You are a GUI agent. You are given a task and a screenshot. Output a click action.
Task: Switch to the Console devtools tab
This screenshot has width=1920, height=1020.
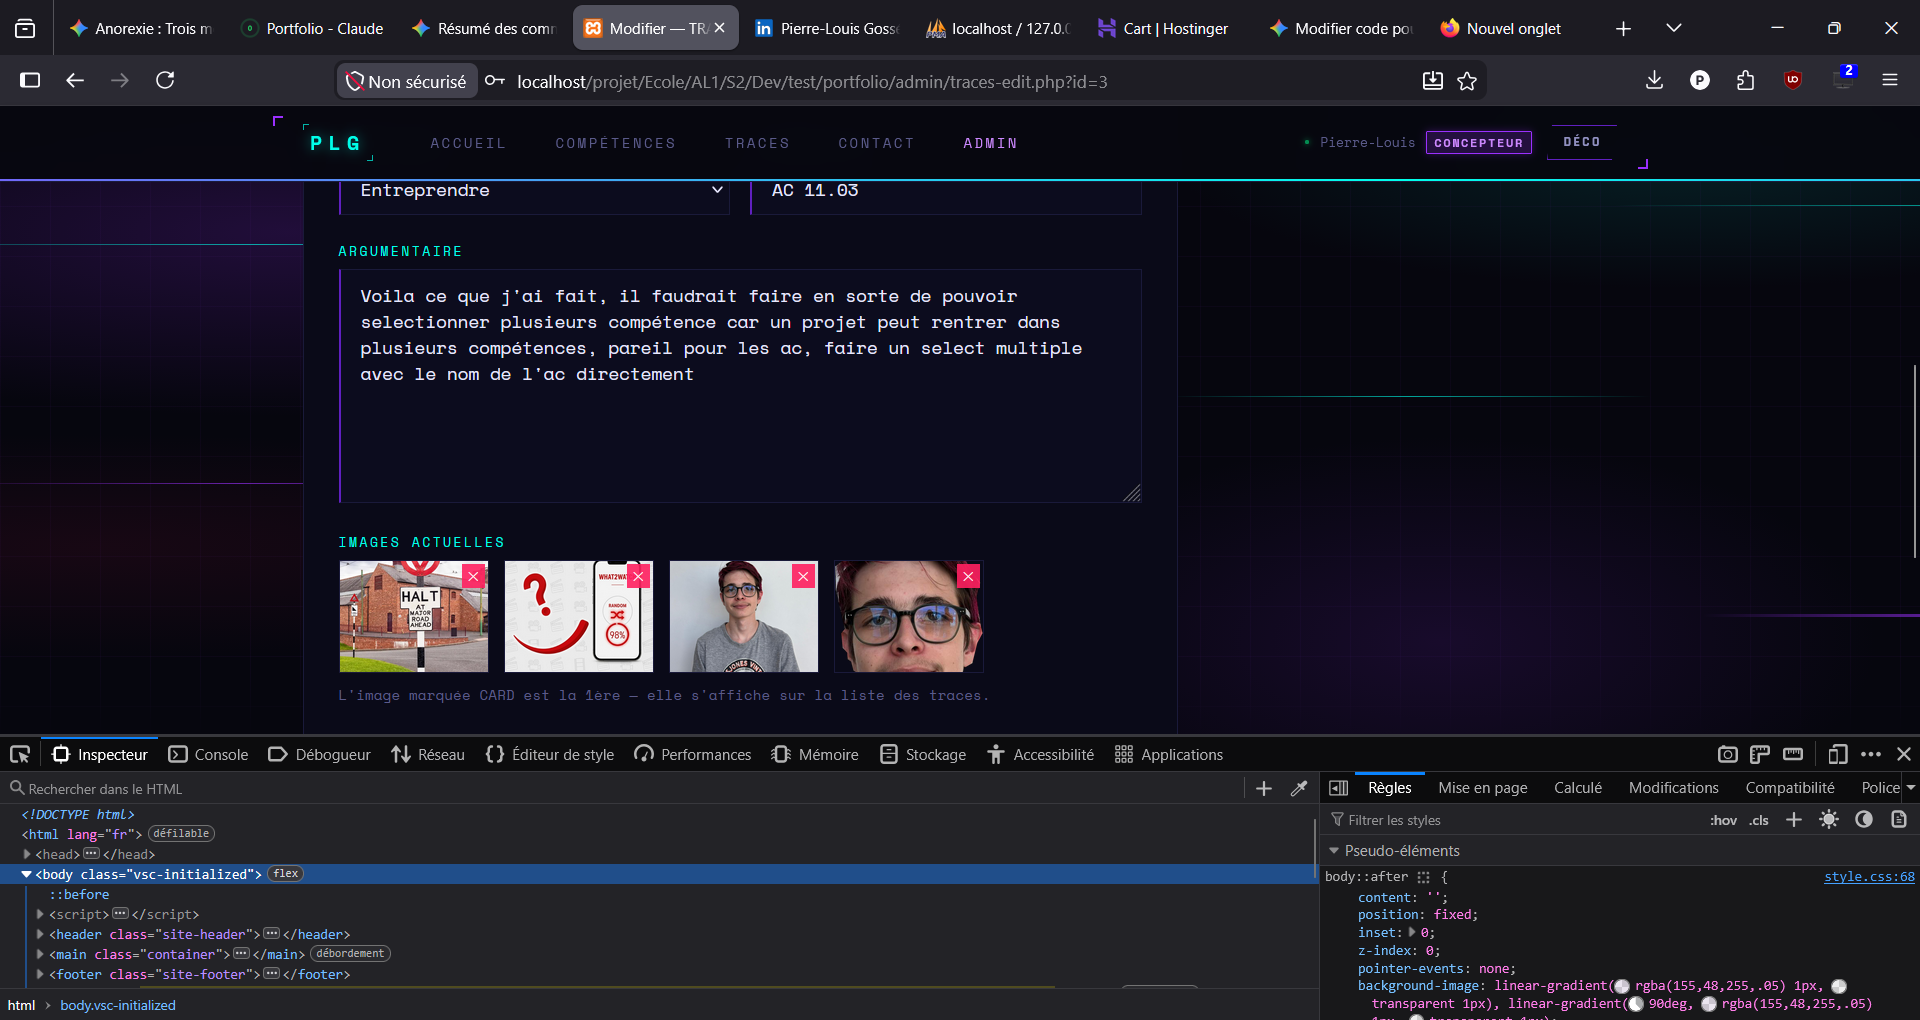point(208,754)
